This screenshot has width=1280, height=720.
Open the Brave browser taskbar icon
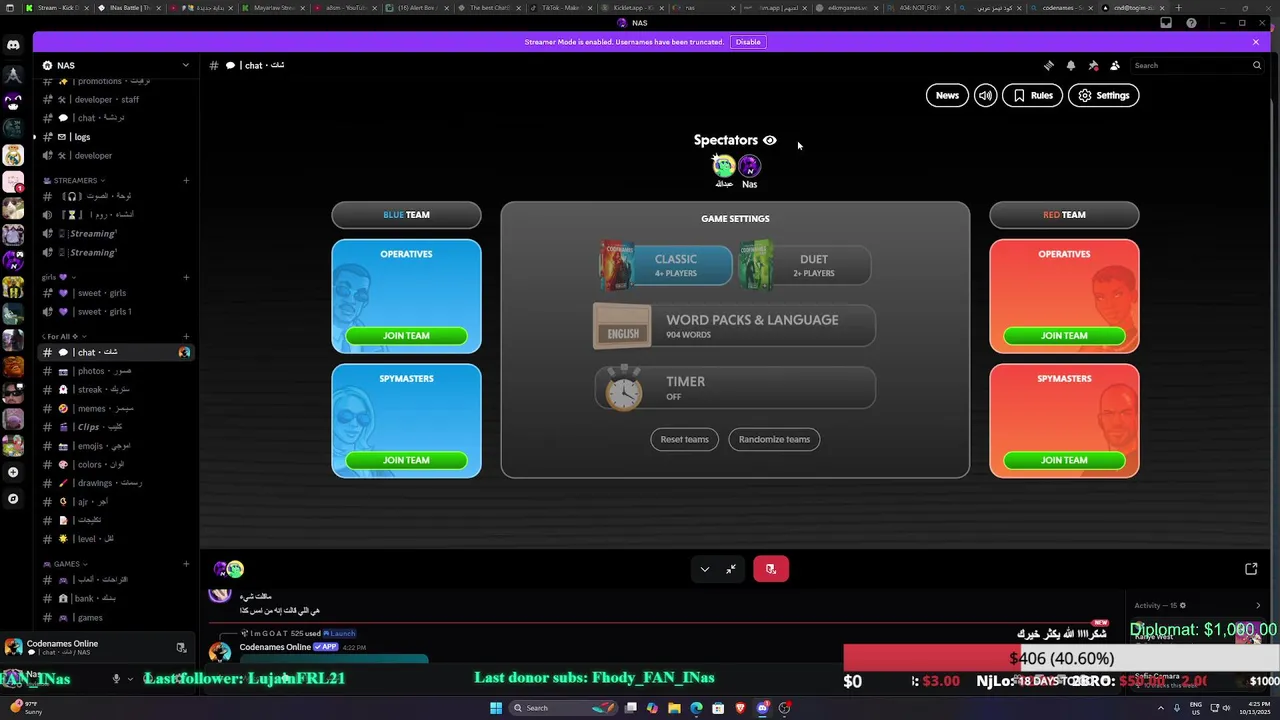click(740, 708)
